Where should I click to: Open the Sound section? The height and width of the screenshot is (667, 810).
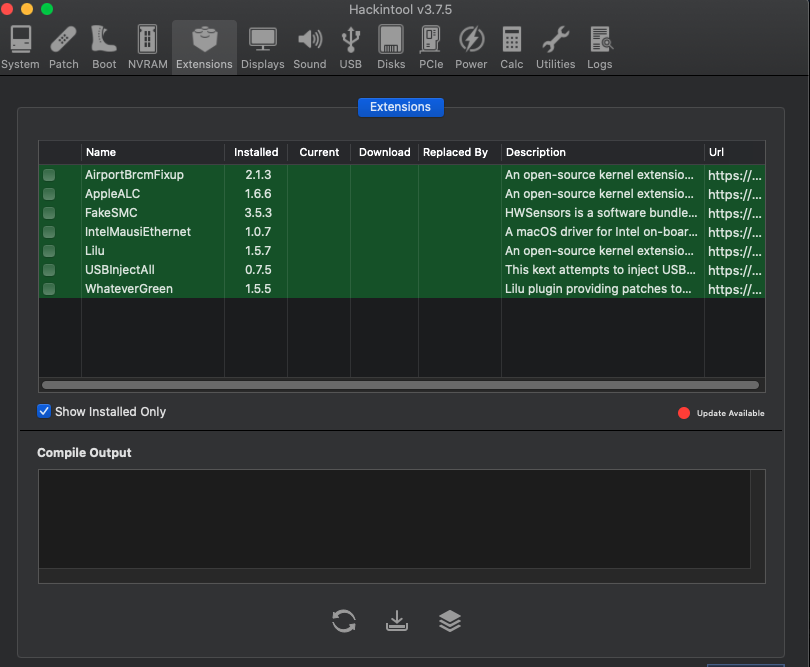(x=310, y=48)
